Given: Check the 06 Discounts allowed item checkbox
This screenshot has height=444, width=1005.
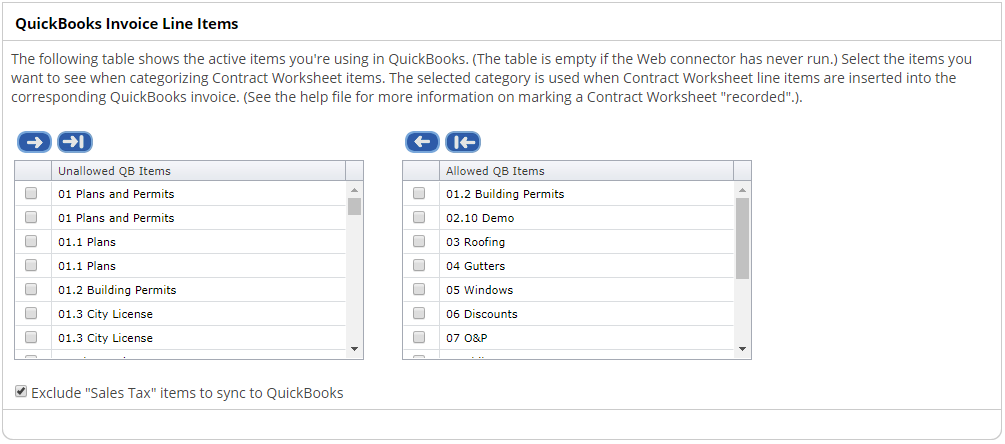Looking at the screenshot, I should click(419, 313).
